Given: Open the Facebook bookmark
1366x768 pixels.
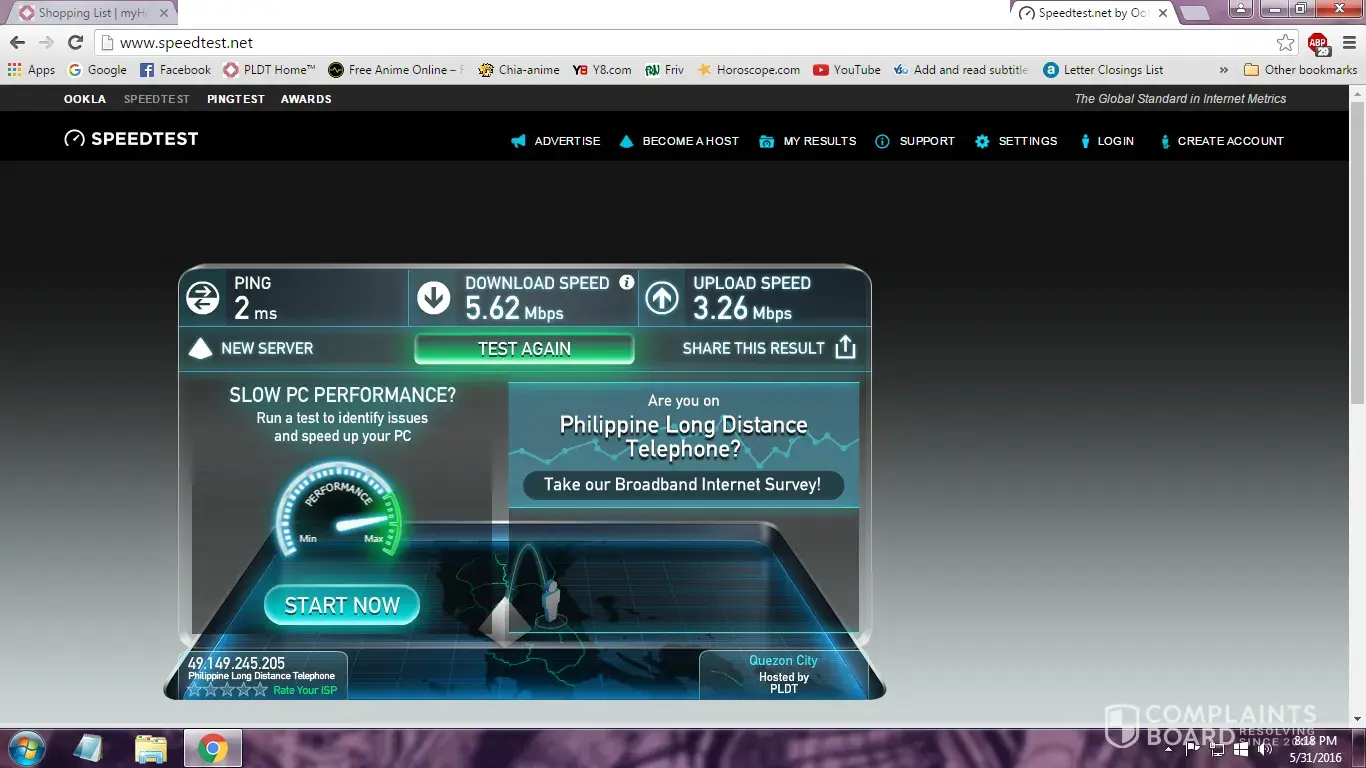Looking at the screenshot, I should pyautogui.click(x=176, y=70).
